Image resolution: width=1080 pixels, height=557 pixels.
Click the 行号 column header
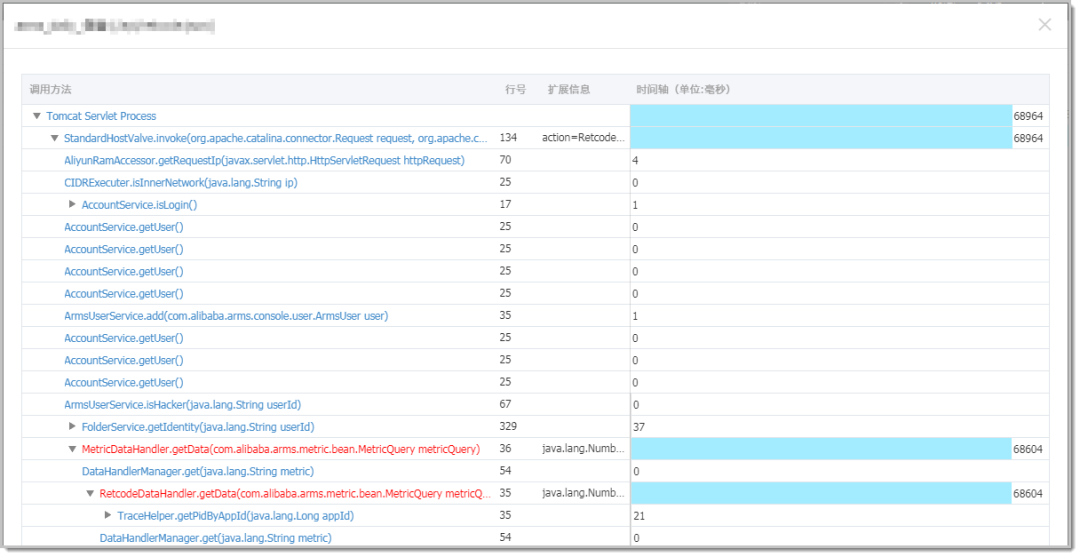515,90
